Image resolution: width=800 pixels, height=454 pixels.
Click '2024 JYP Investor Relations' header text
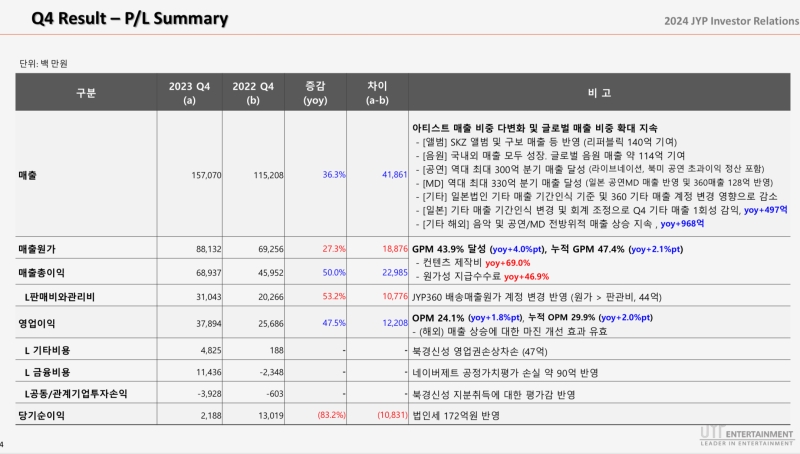coord(732,21)
